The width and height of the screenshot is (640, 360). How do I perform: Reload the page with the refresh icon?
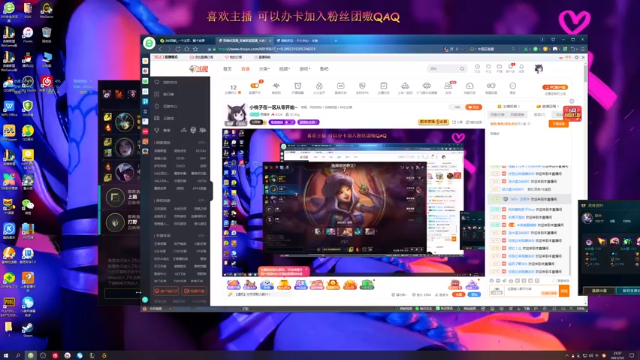[178, 49]
